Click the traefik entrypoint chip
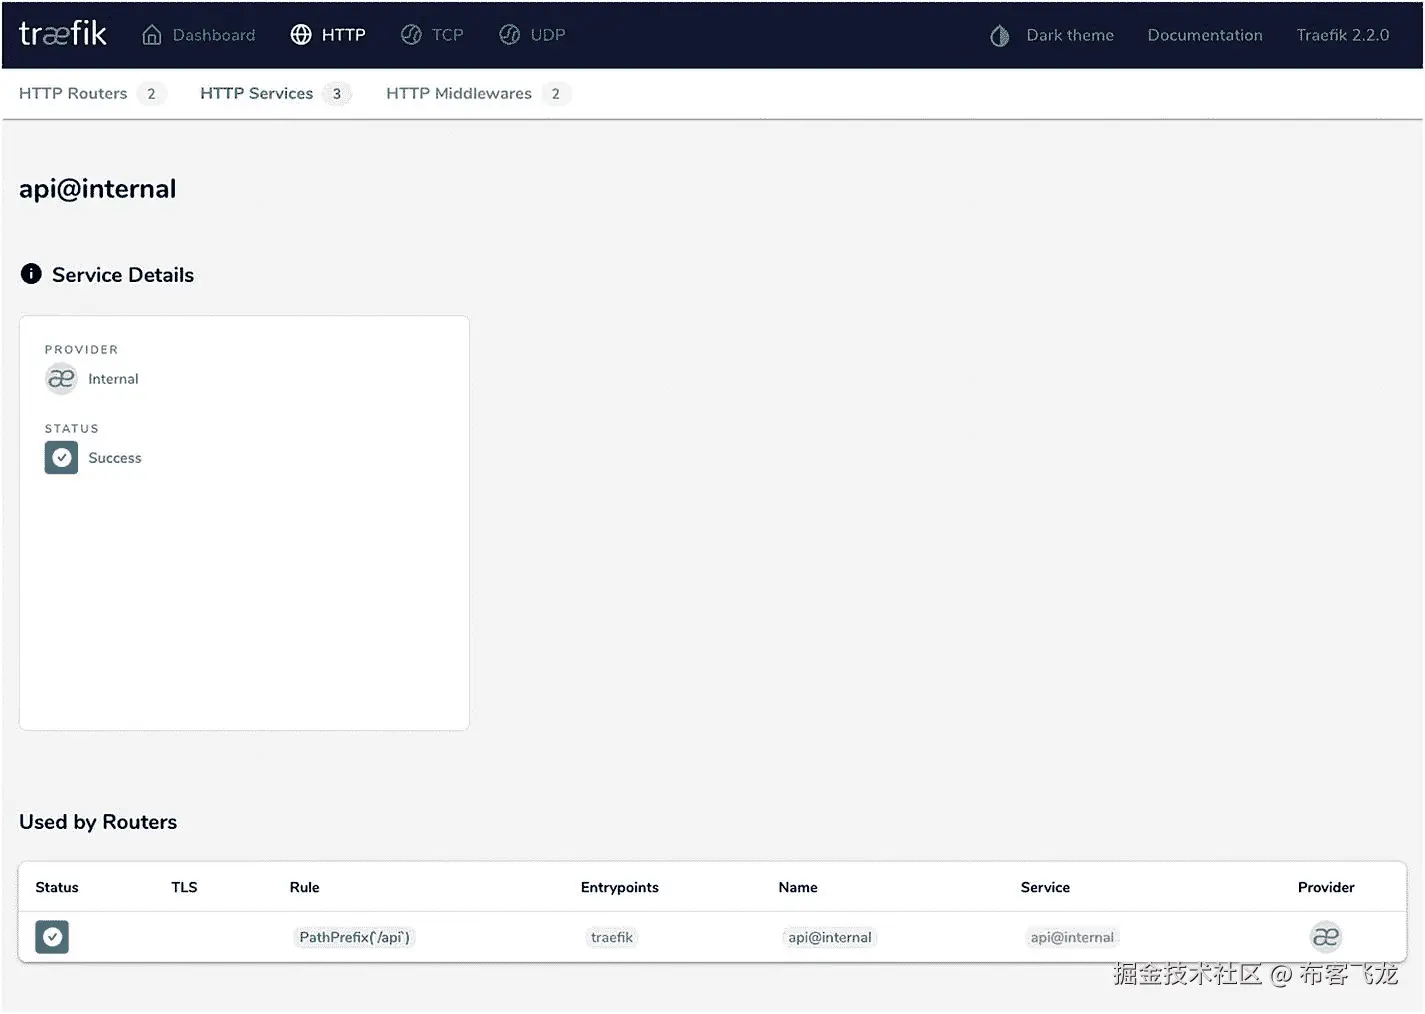 click(x=612, y=937)
